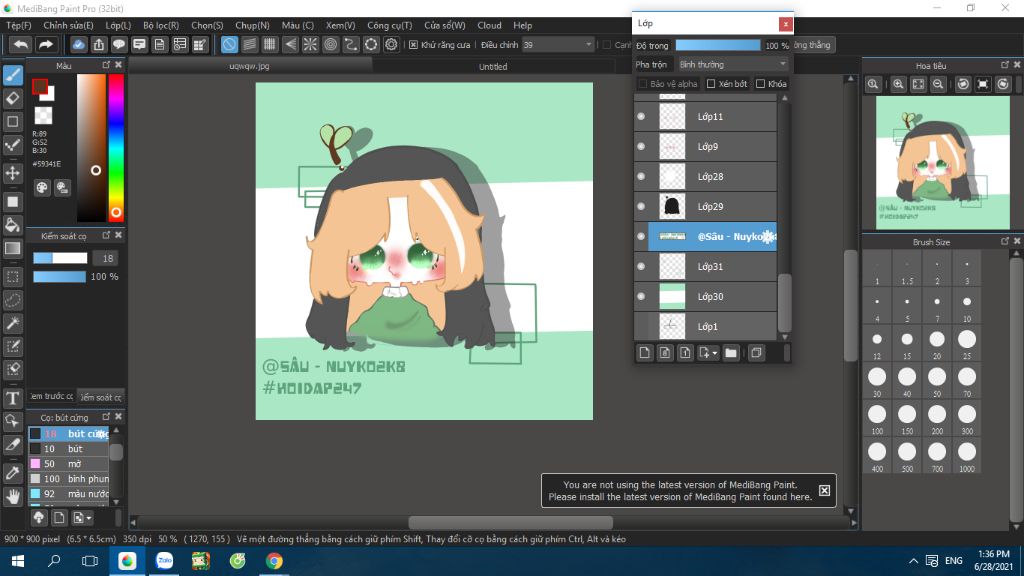Click the Undo arrow
Viewport: 1024px width, 576px height.
21,44
